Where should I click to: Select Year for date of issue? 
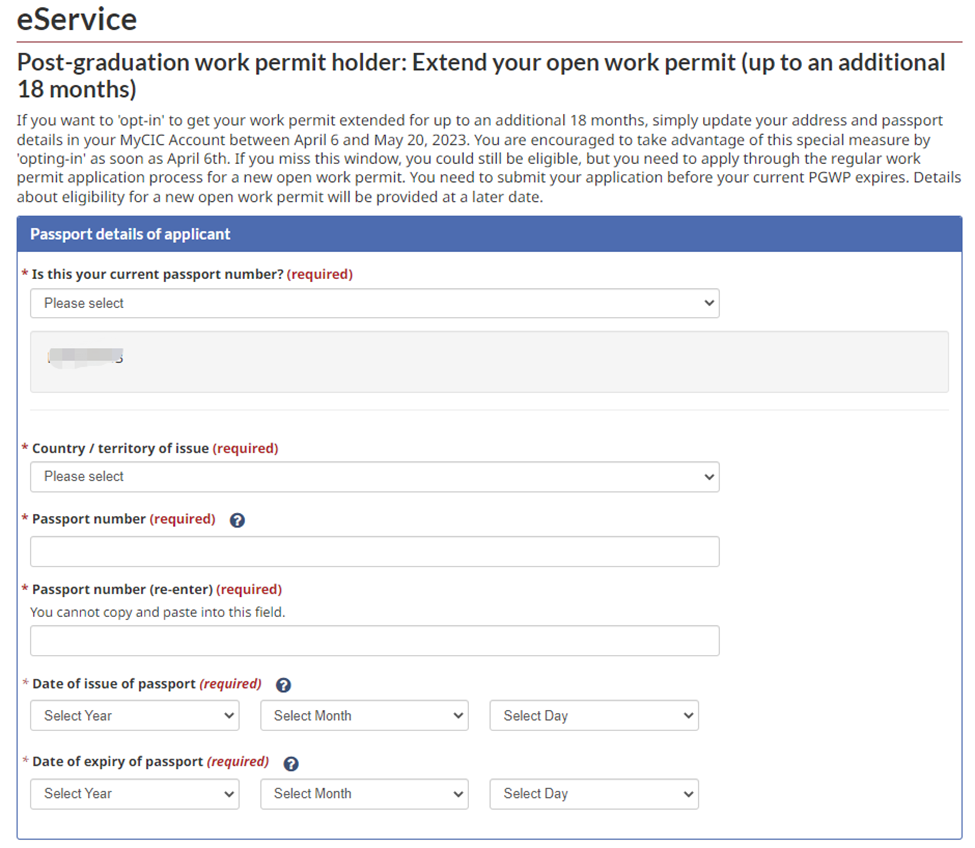pos(135,716)
